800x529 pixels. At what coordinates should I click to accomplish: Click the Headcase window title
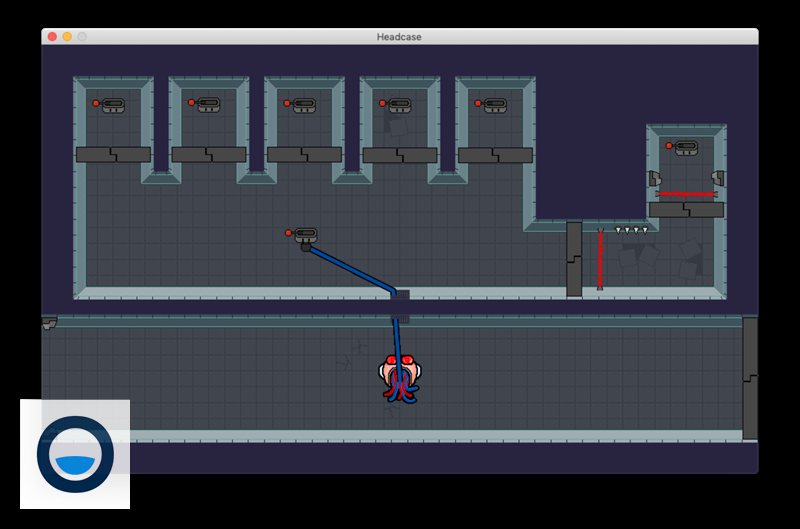[x=399, y=37]
